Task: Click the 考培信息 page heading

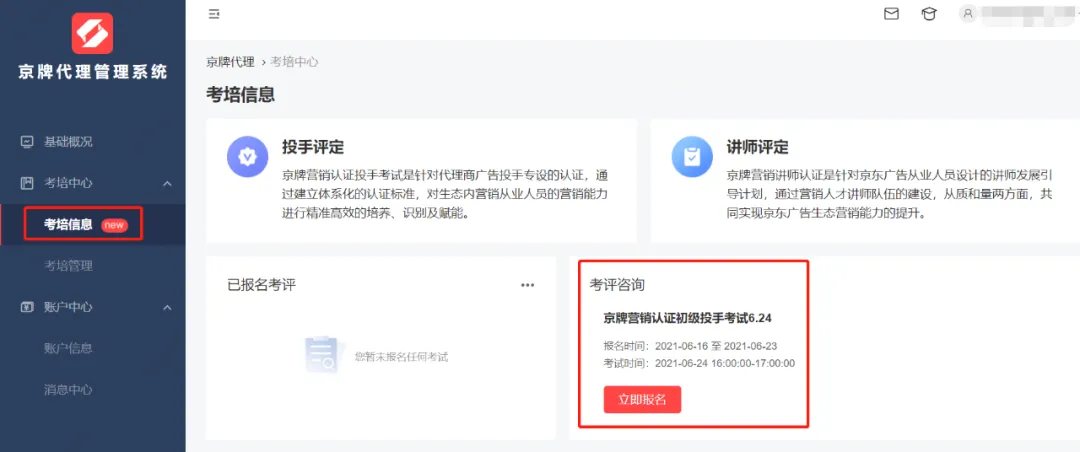Action: (x=240, y=94)
